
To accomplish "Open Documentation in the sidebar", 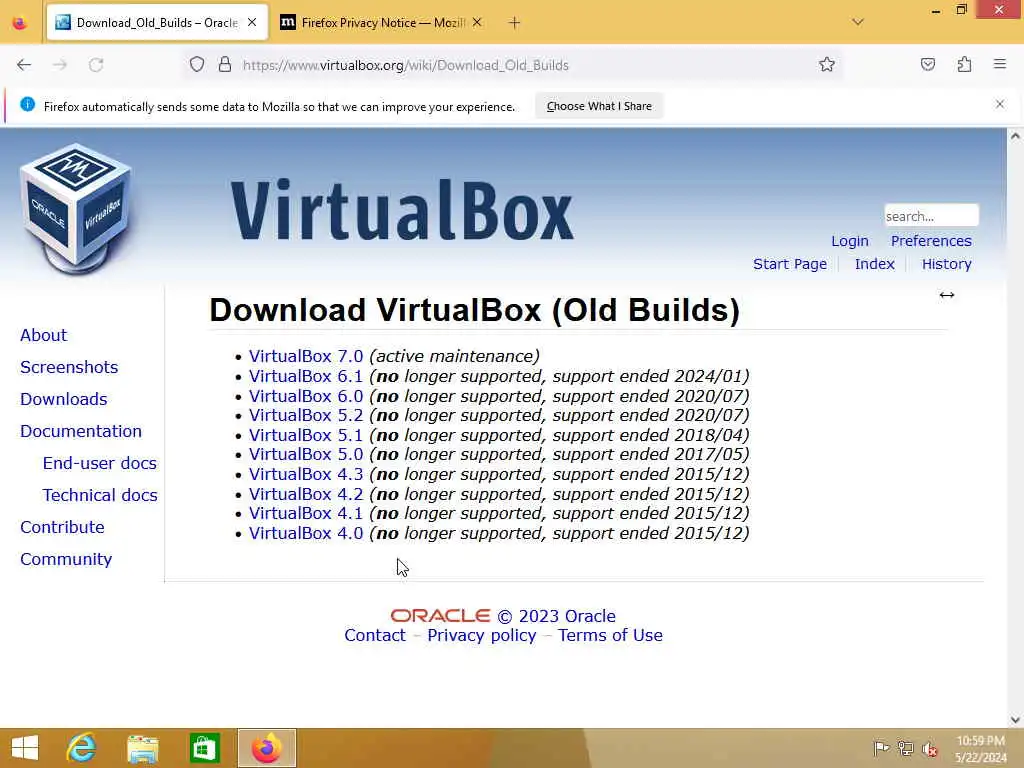I will 80,431.
